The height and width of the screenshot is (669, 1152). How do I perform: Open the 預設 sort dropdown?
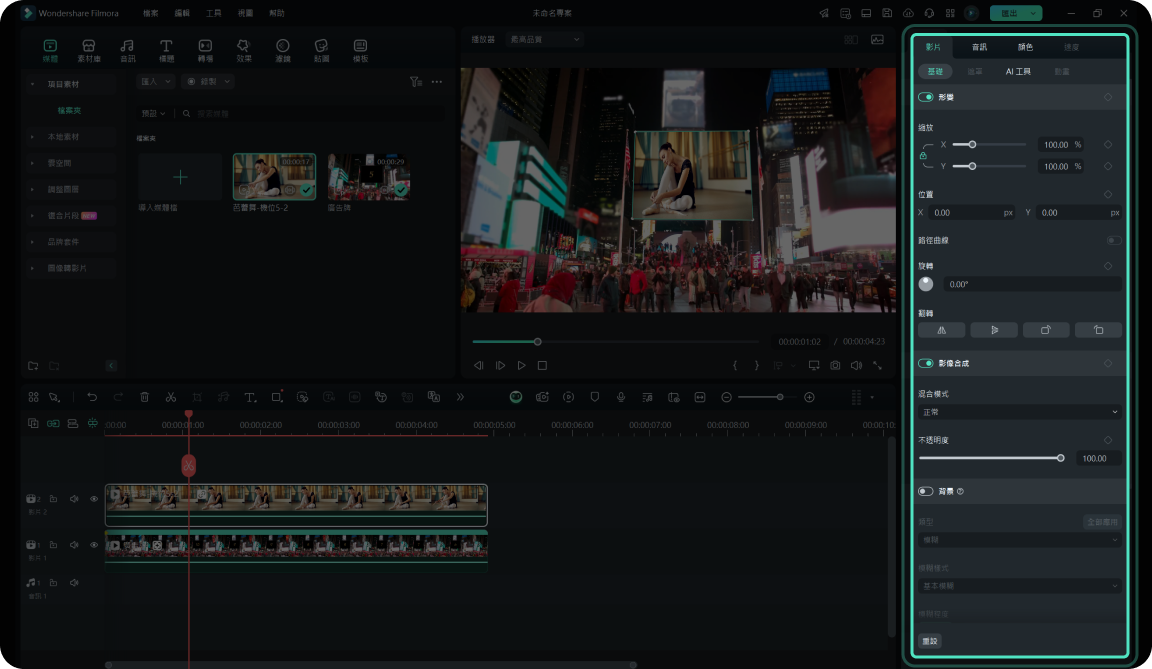[x=153, y=114]
